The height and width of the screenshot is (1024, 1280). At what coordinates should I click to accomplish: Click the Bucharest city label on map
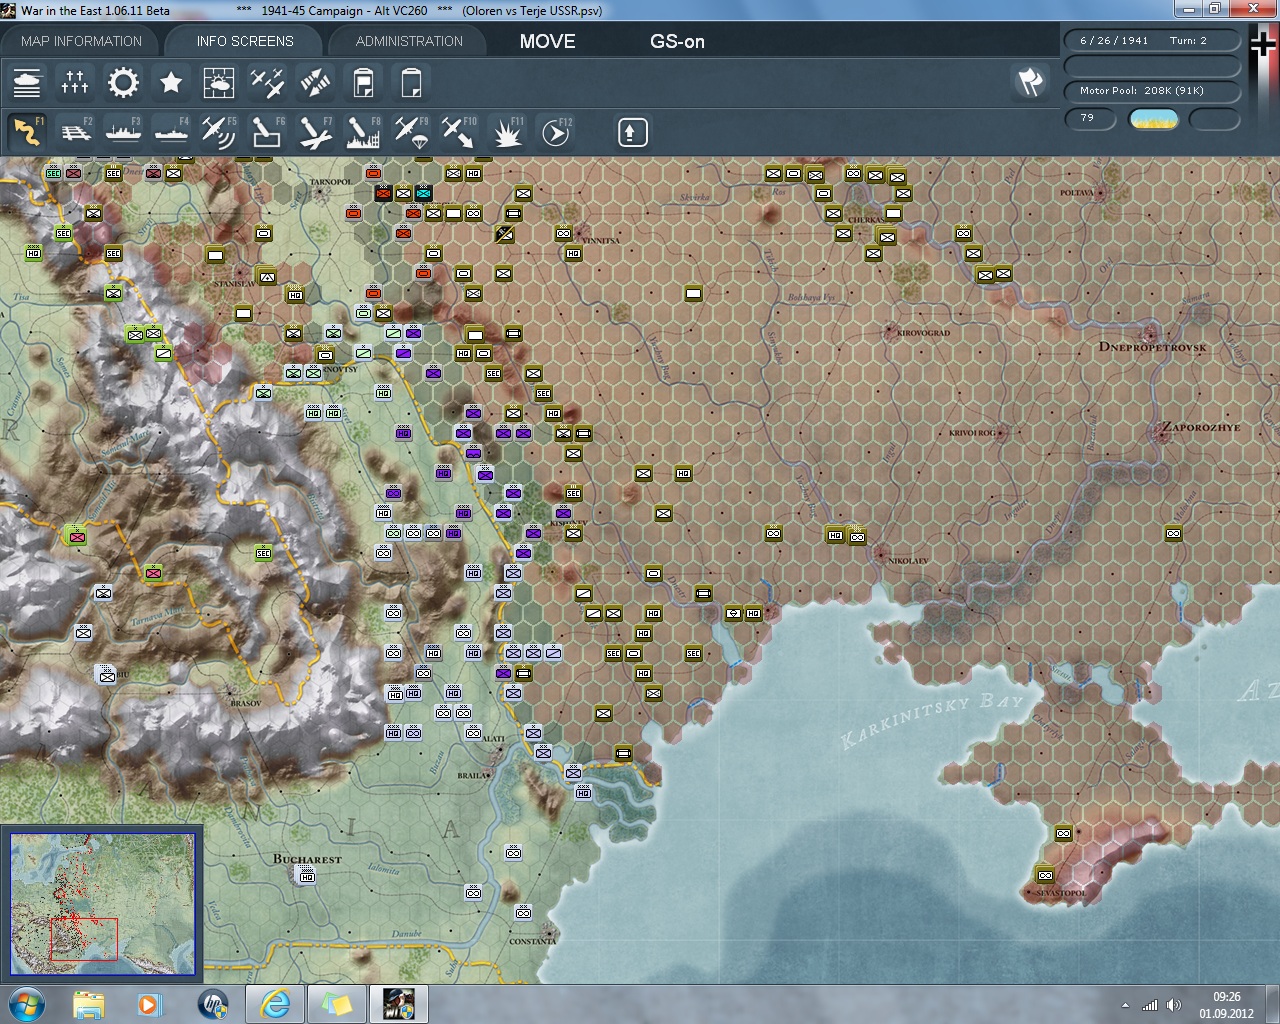307,859
